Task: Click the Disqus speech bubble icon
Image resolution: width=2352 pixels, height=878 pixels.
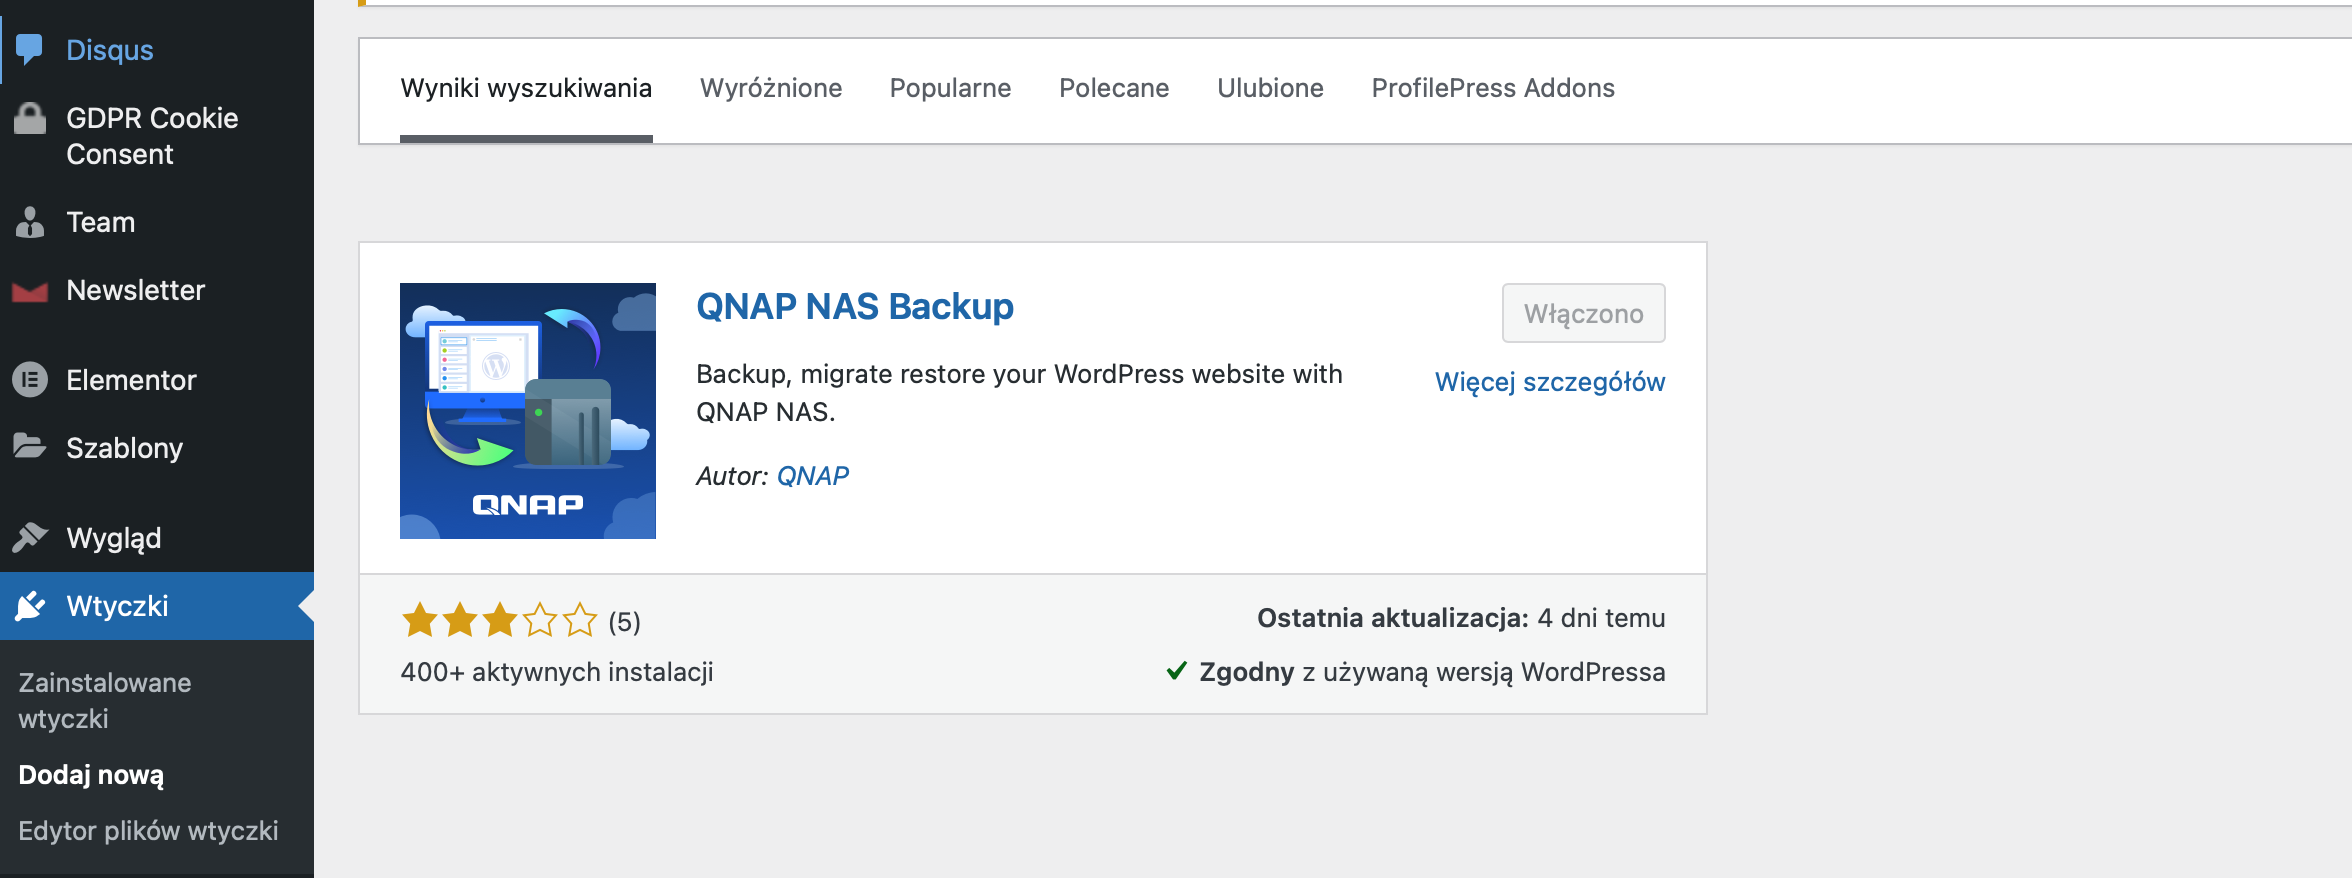Action: 30,49
